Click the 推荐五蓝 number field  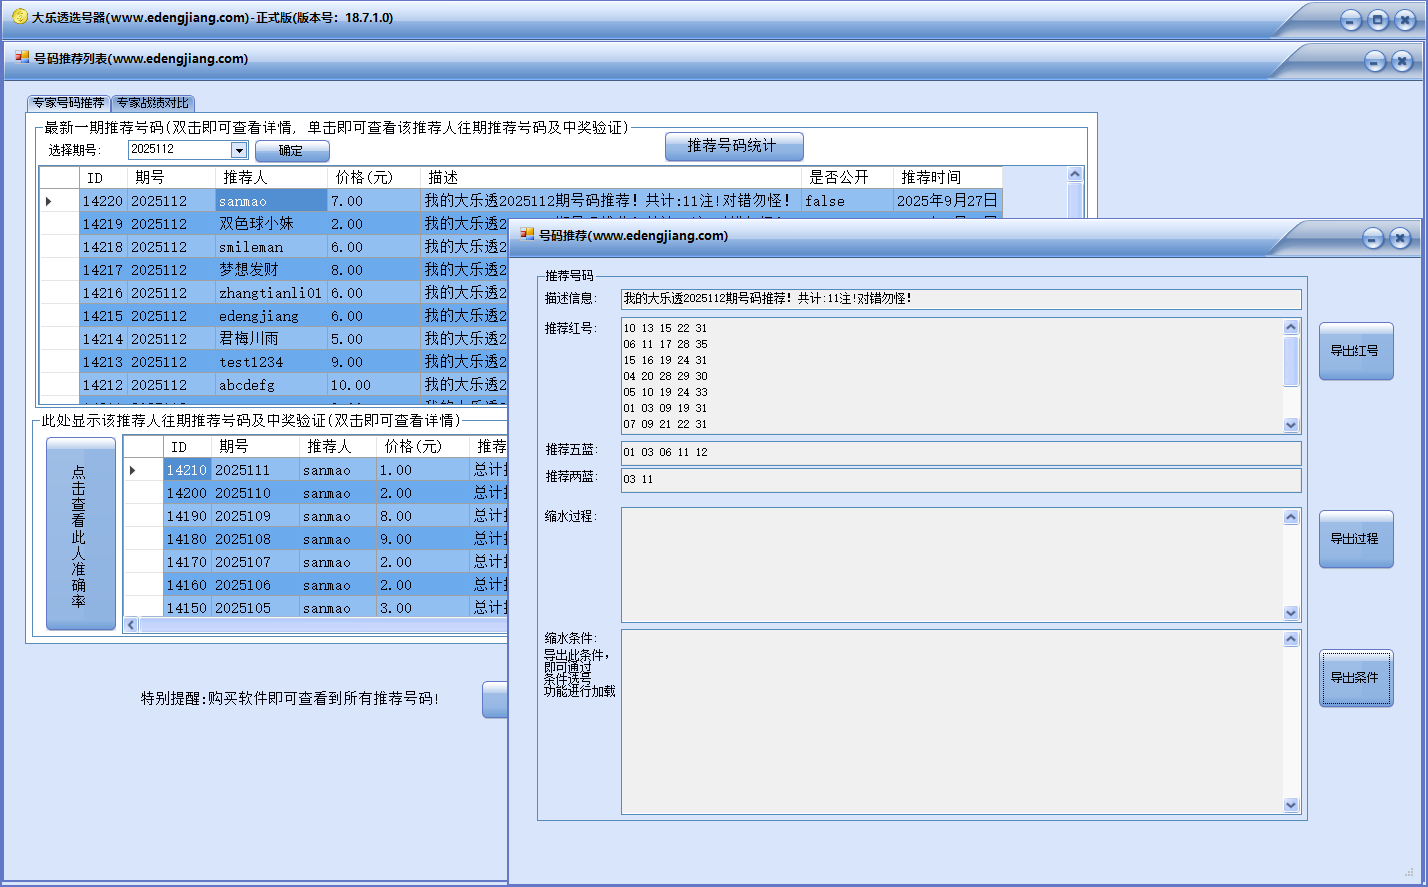pos(960,453)
